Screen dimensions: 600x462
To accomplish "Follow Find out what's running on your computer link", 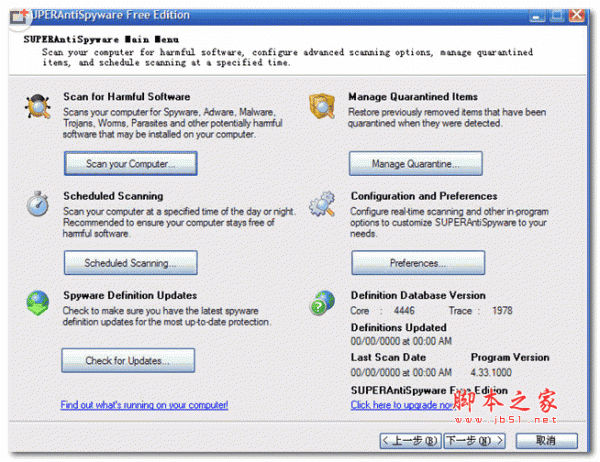I will point(144,405).
